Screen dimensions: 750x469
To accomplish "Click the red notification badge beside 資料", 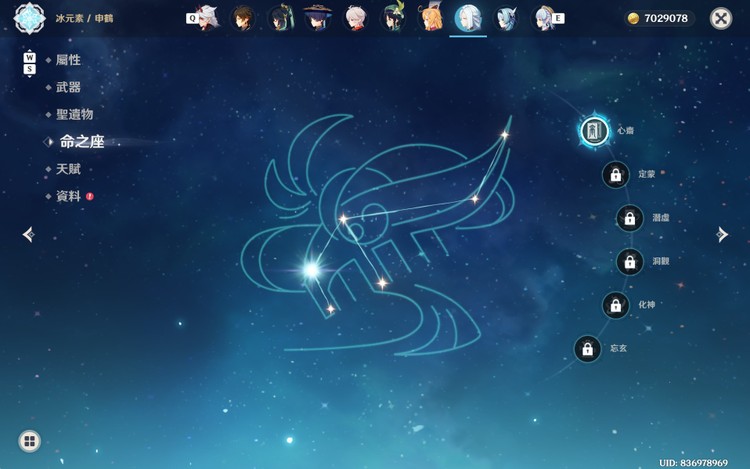I will (89, 196).
